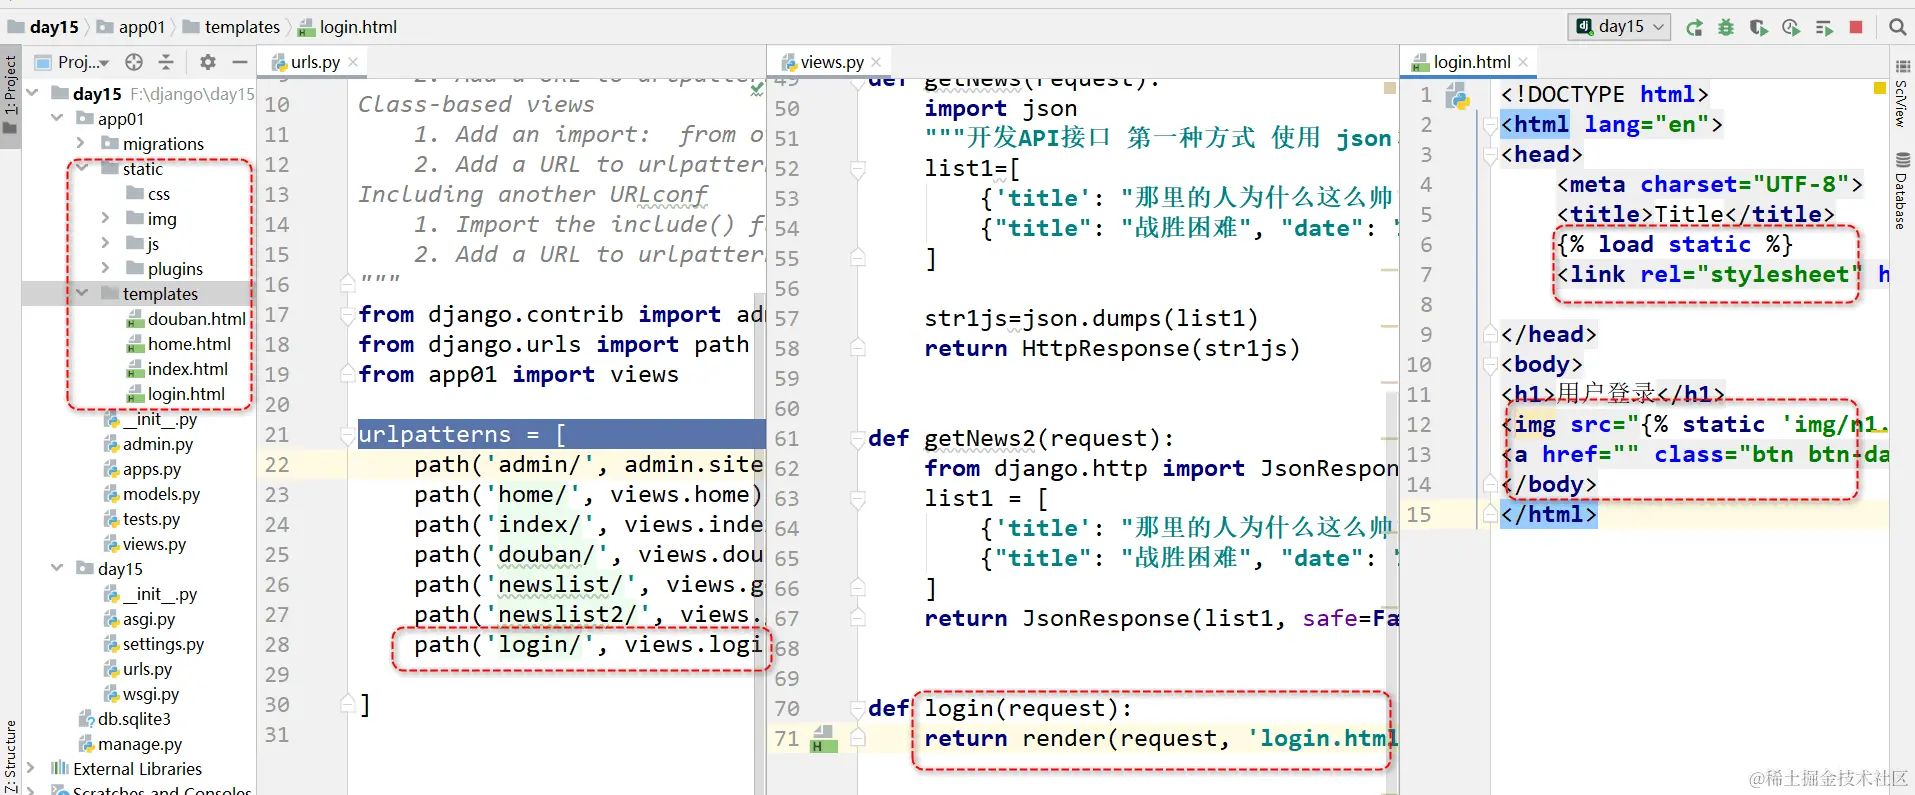This screenshot has height=795, width=1915.
Task: Expand the migrations folder
Action: coord(81,143)
